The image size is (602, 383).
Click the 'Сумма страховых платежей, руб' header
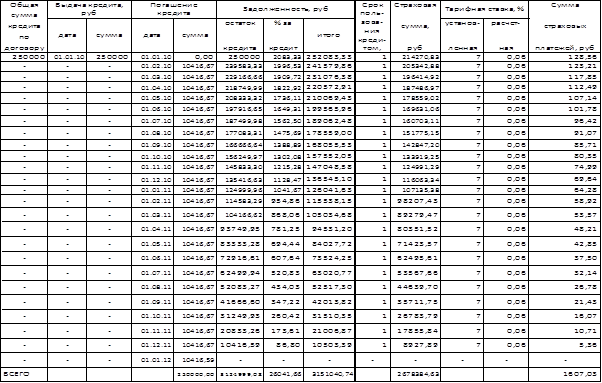pyautogui.click(x=565, y=26)
